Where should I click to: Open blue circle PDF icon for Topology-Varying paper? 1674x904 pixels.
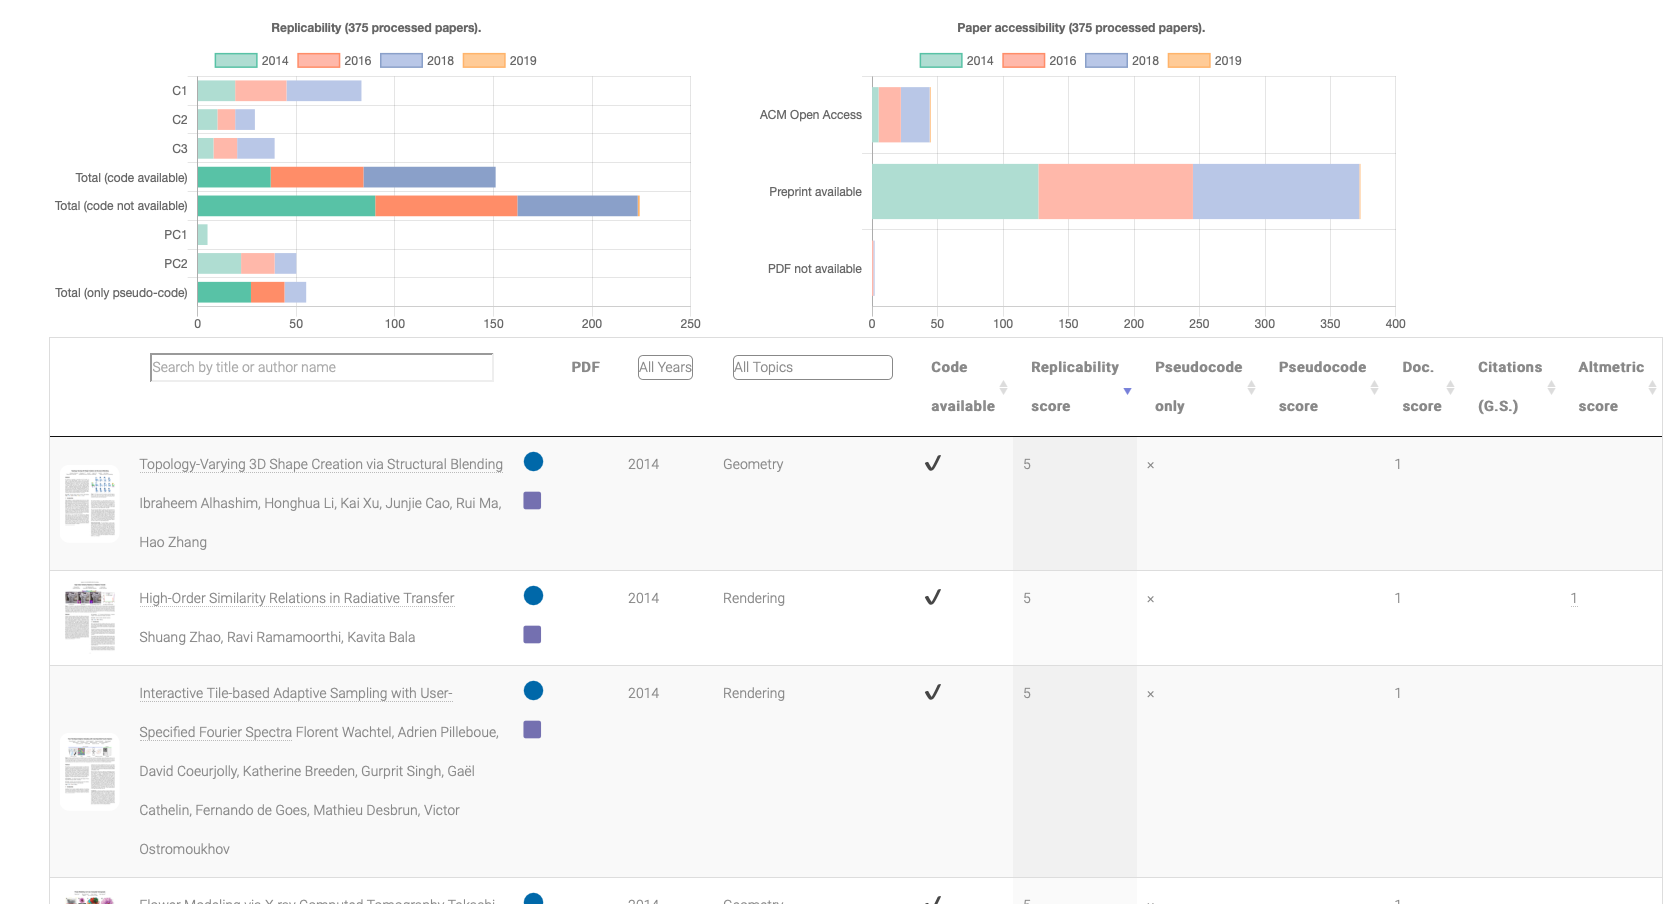click(533, 462)
